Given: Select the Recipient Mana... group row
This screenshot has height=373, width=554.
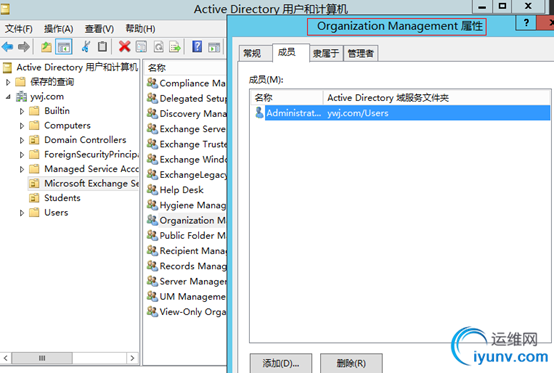Looking at the screenshot, I should (186, 250).
